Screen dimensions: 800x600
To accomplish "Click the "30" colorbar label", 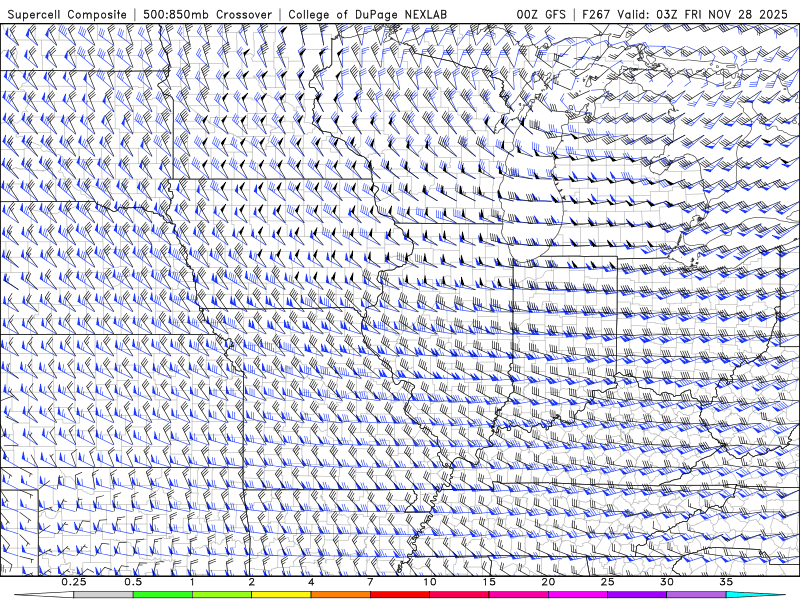I will pos(666,582).
